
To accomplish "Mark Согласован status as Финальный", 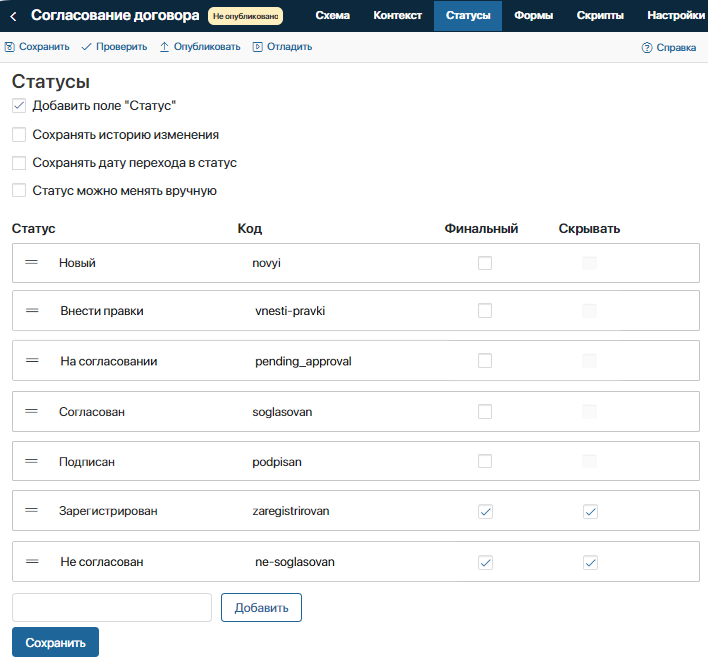I will coord(485,411).
